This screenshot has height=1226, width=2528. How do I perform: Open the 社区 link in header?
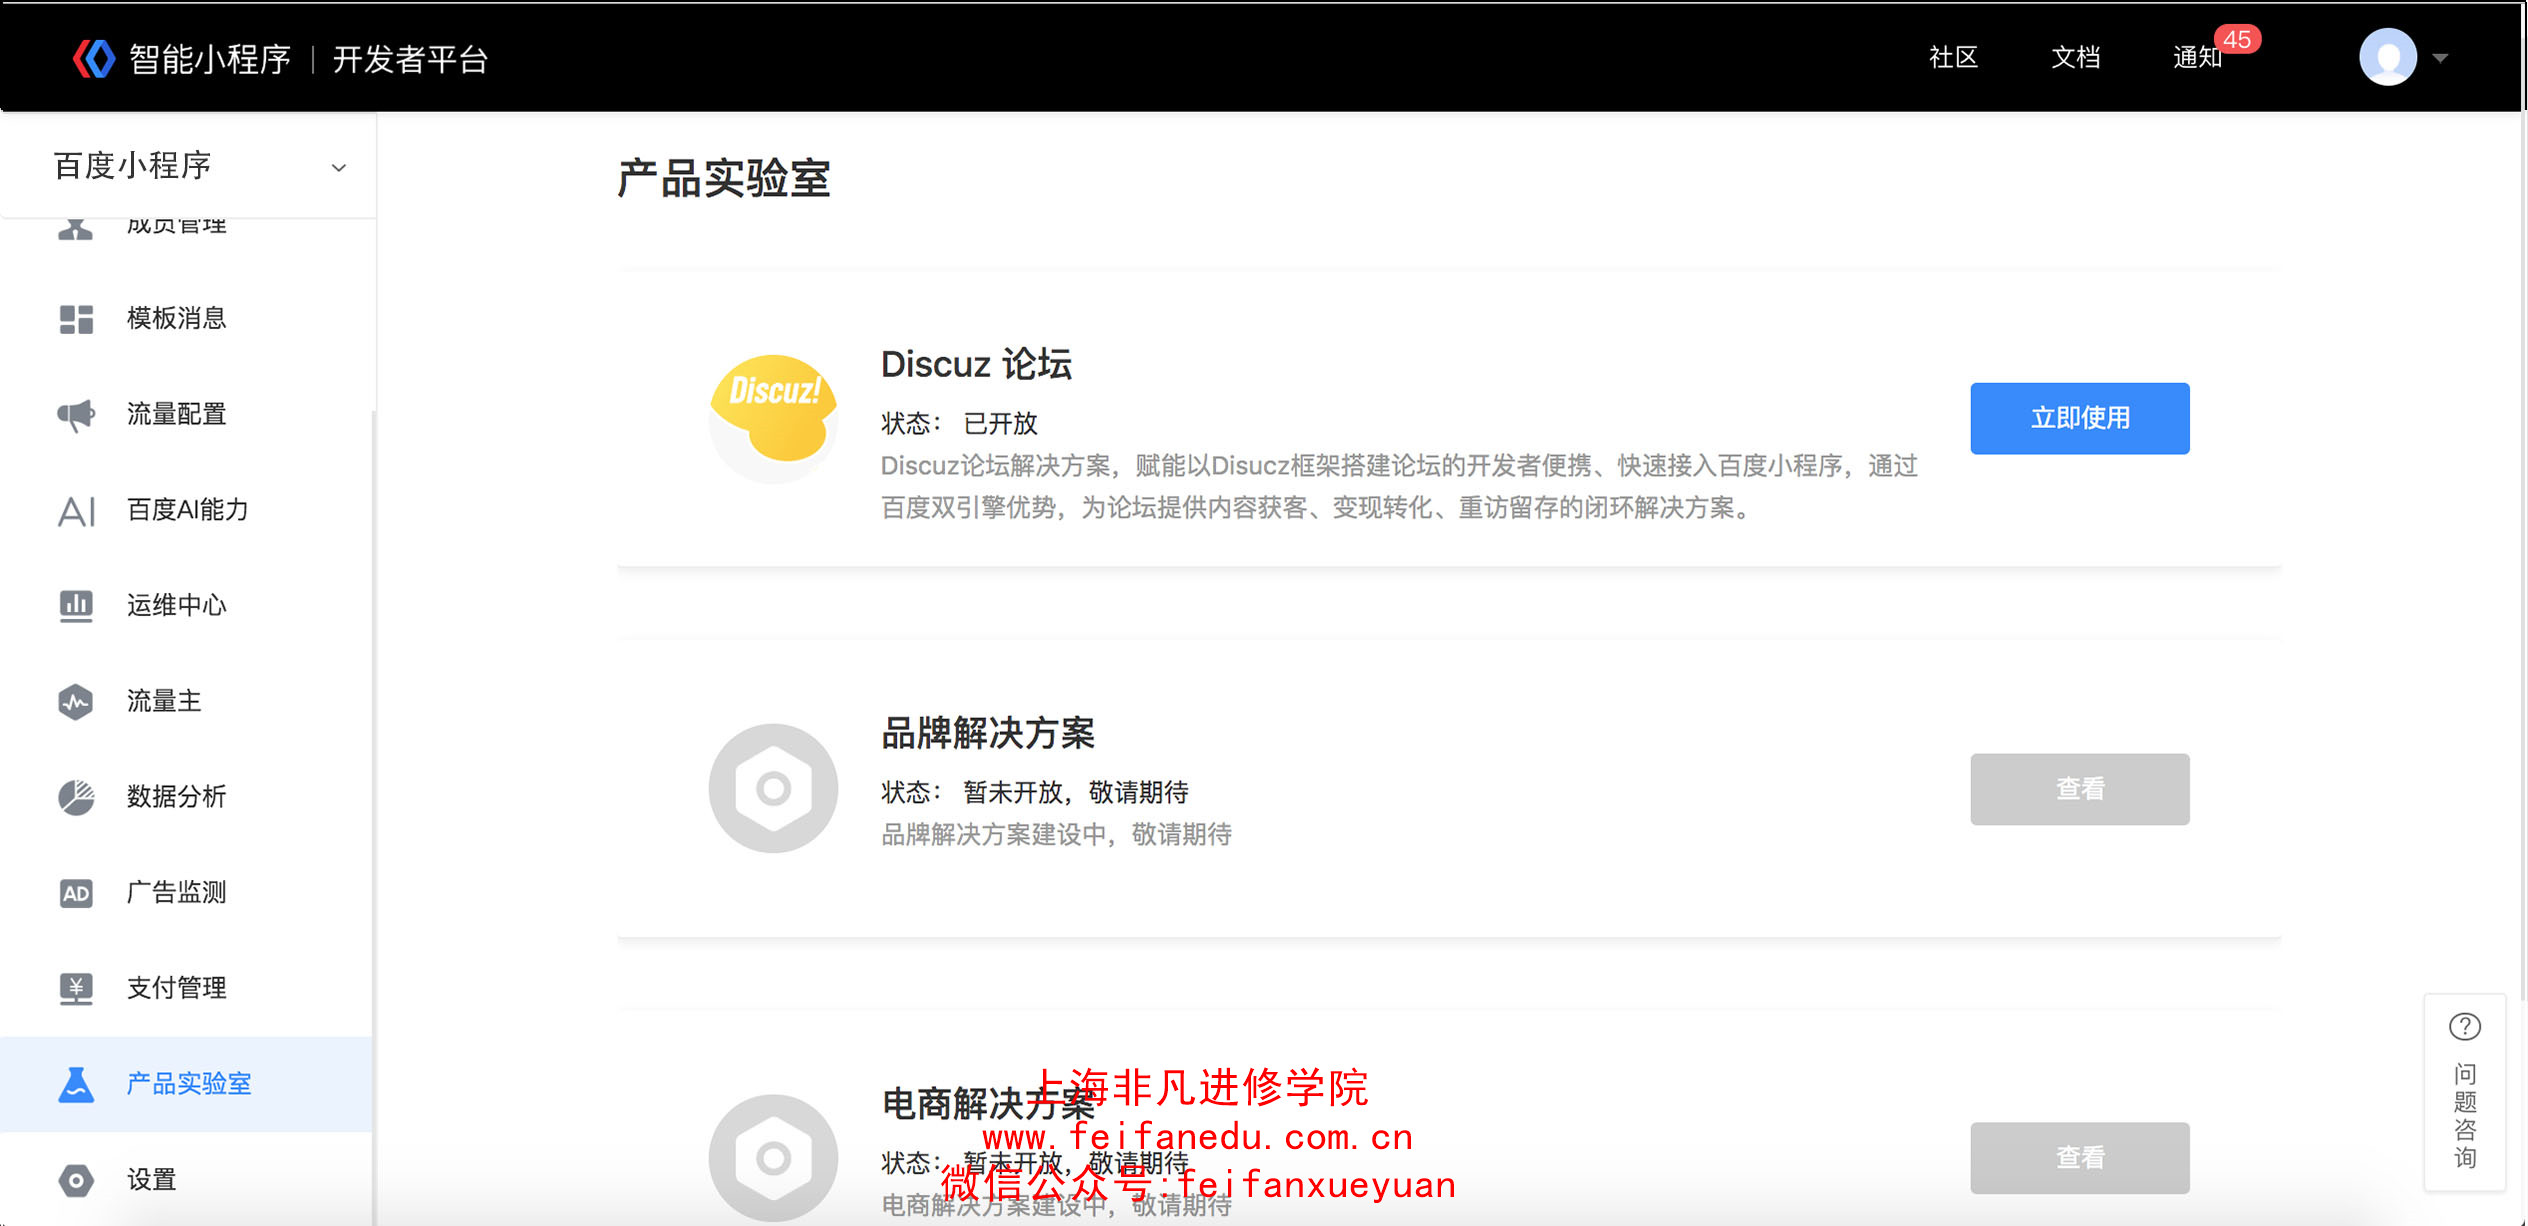pos(1953,58)
